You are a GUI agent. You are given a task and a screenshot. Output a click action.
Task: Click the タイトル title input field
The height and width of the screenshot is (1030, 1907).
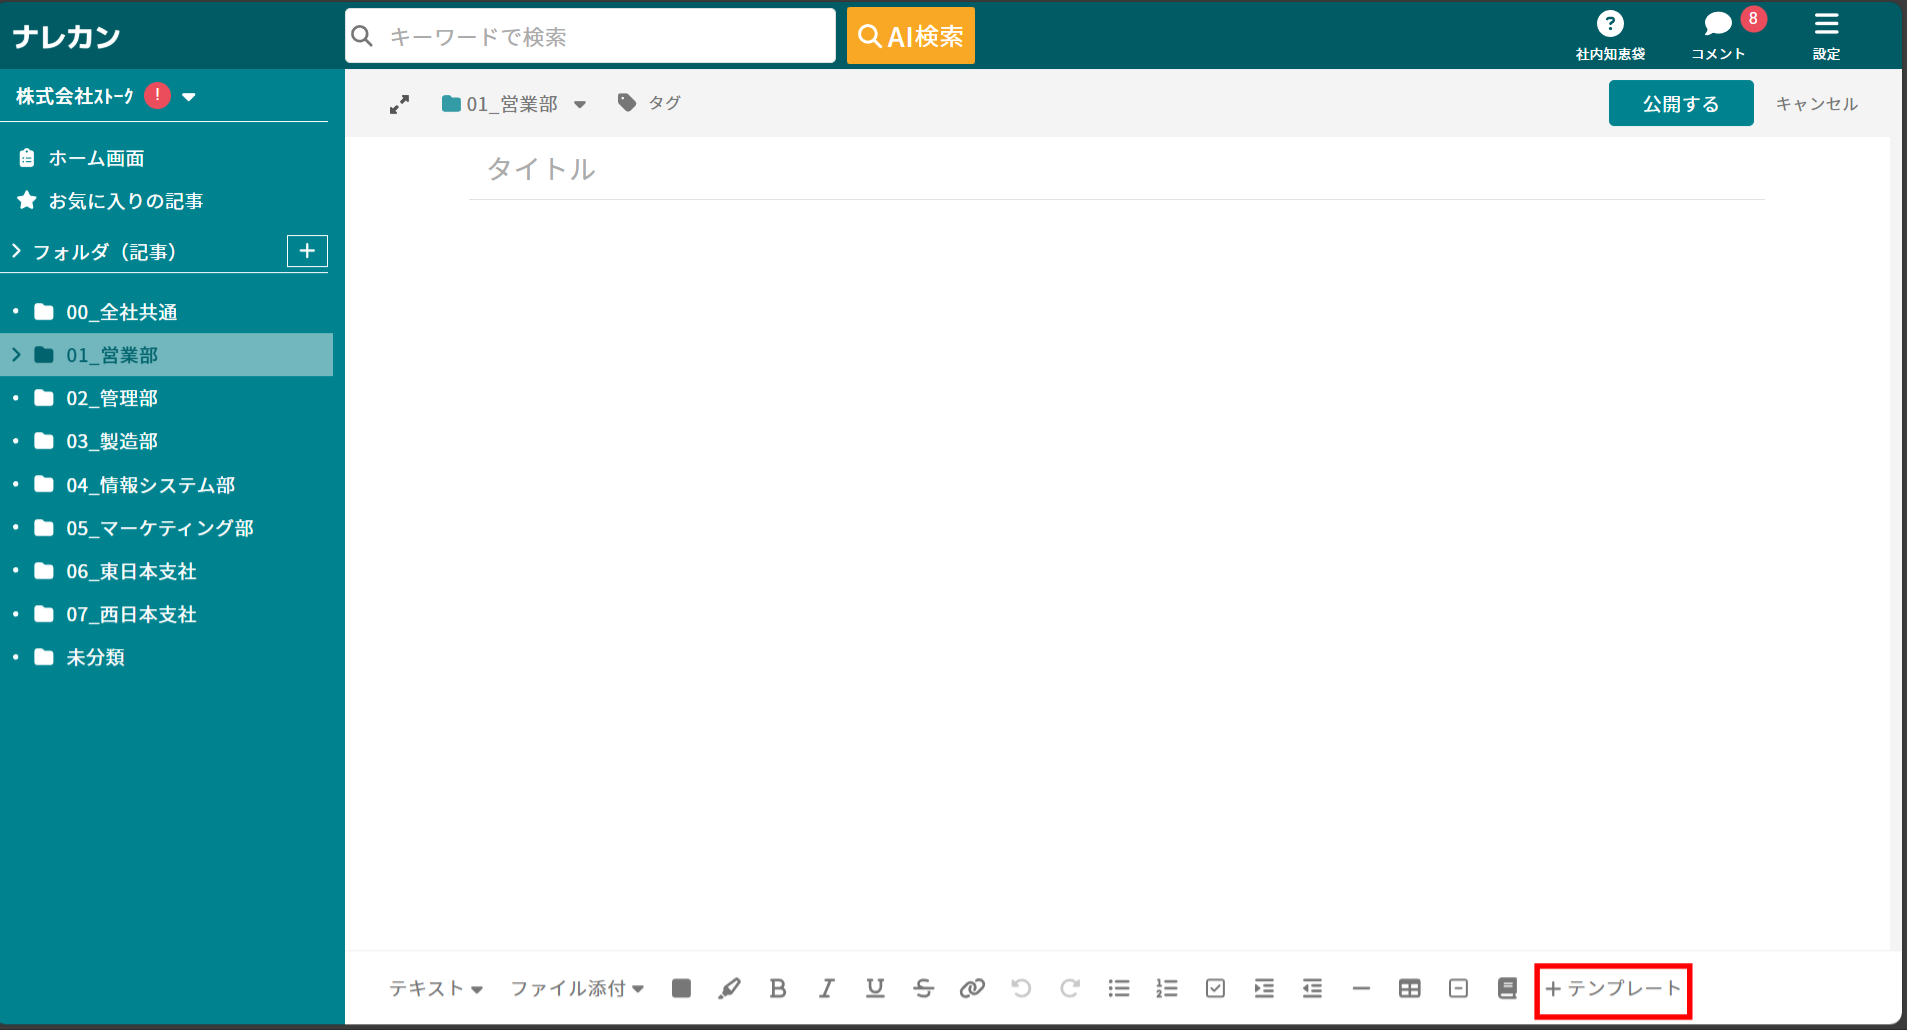point(1115,169)
